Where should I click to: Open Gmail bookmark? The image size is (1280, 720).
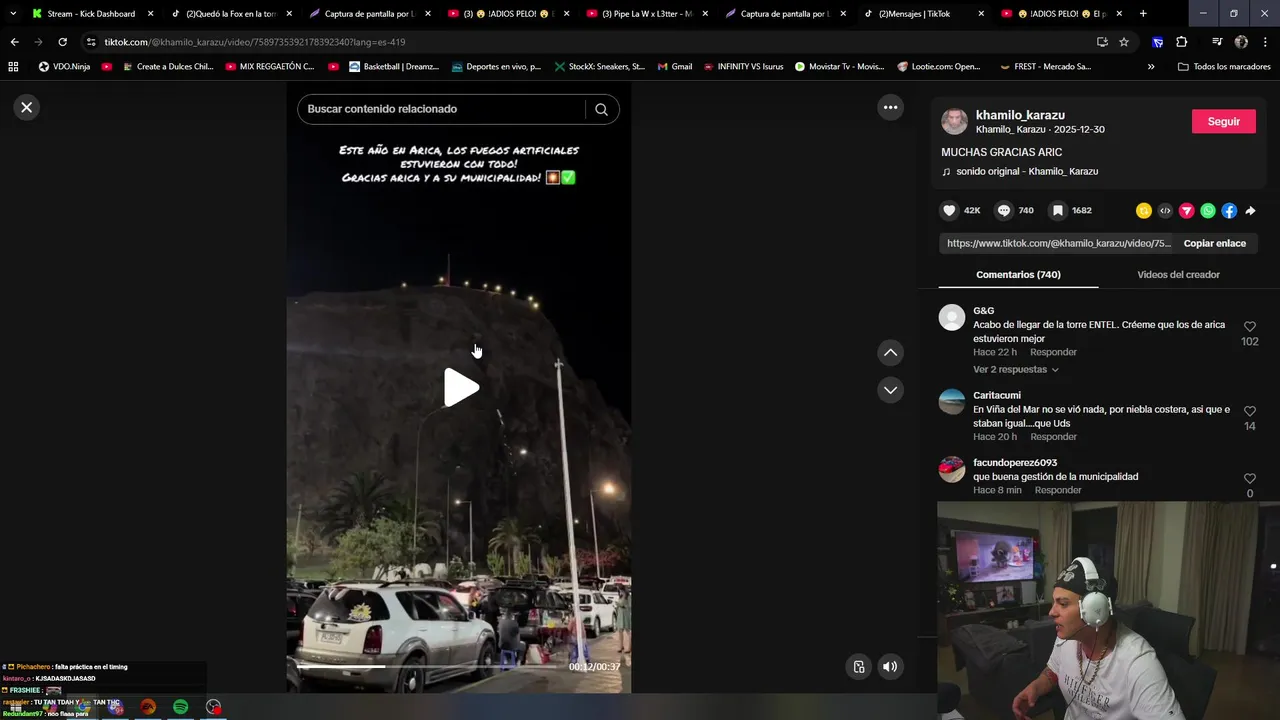(675, 67)
